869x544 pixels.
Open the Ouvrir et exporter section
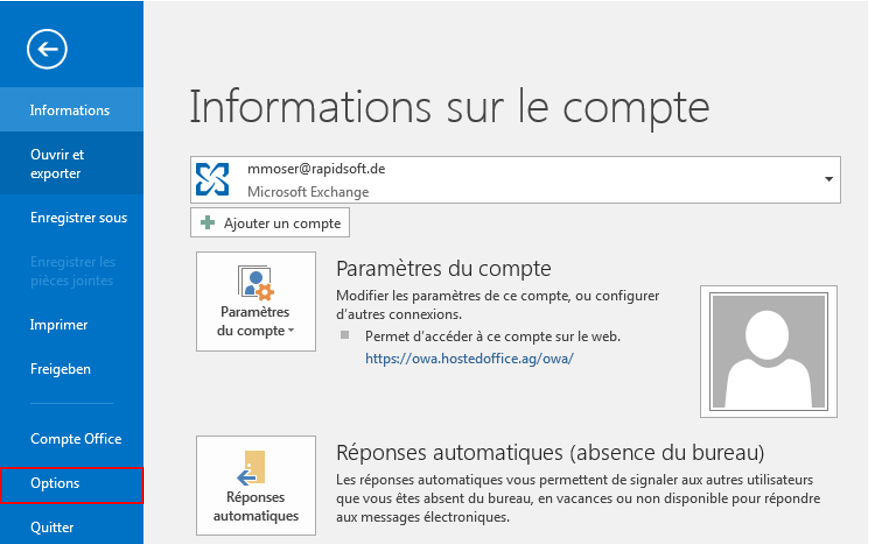(x=71, y=163)
